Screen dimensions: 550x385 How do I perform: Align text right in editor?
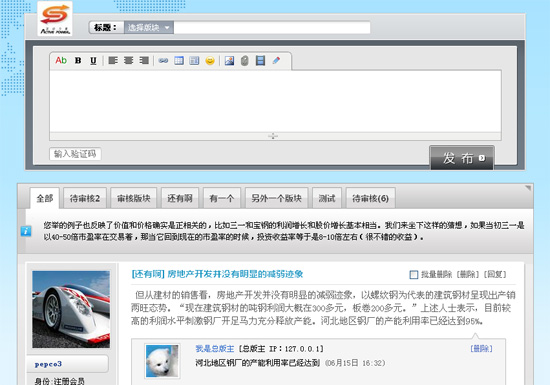coord(144,60)
